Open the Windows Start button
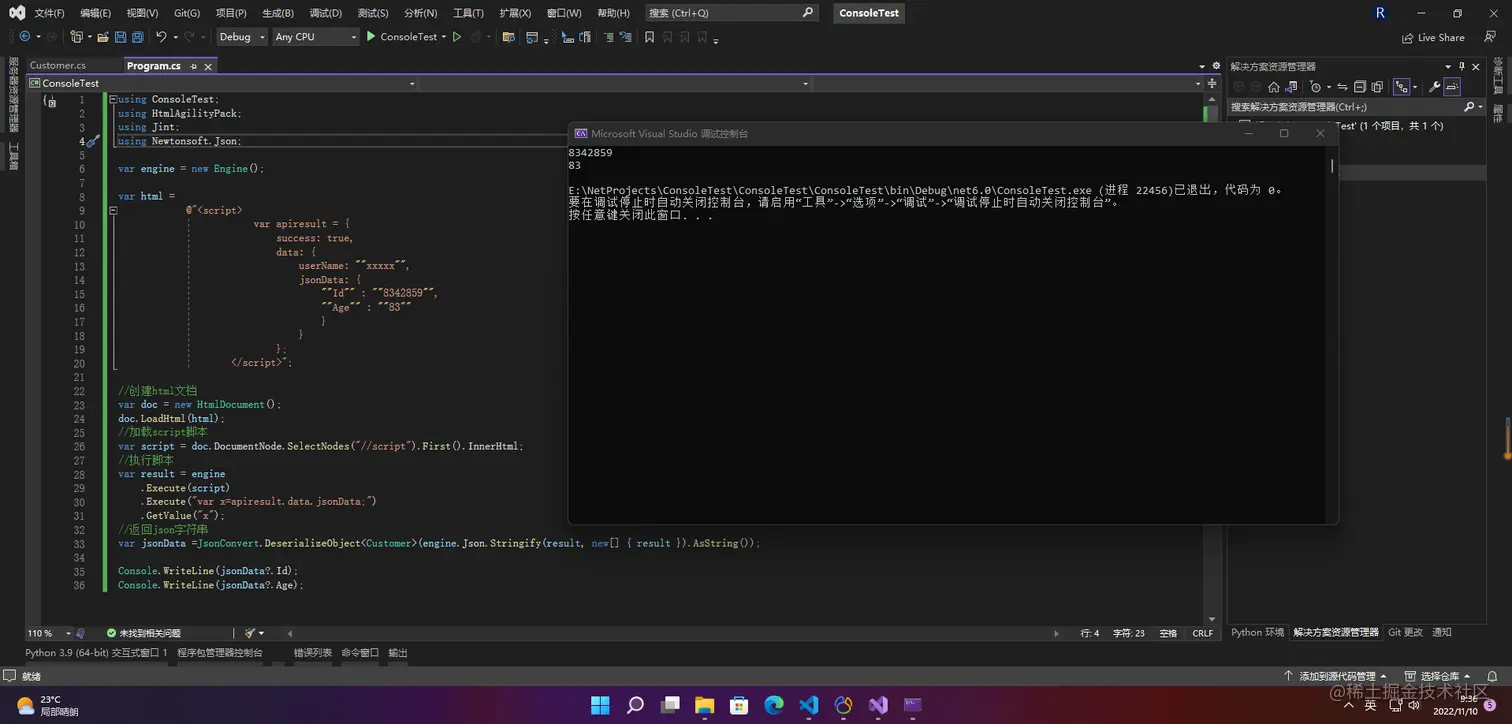 600,705
